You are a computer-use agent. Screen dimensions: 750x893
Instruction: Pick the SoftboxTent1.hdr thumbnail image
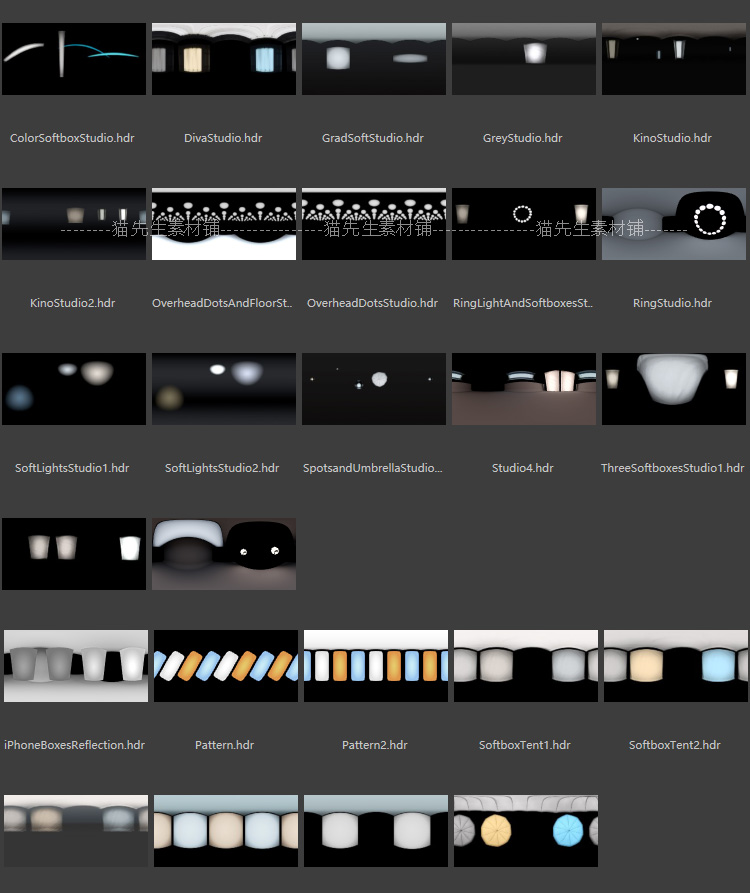pyautogui.click(x=526, y=666)
